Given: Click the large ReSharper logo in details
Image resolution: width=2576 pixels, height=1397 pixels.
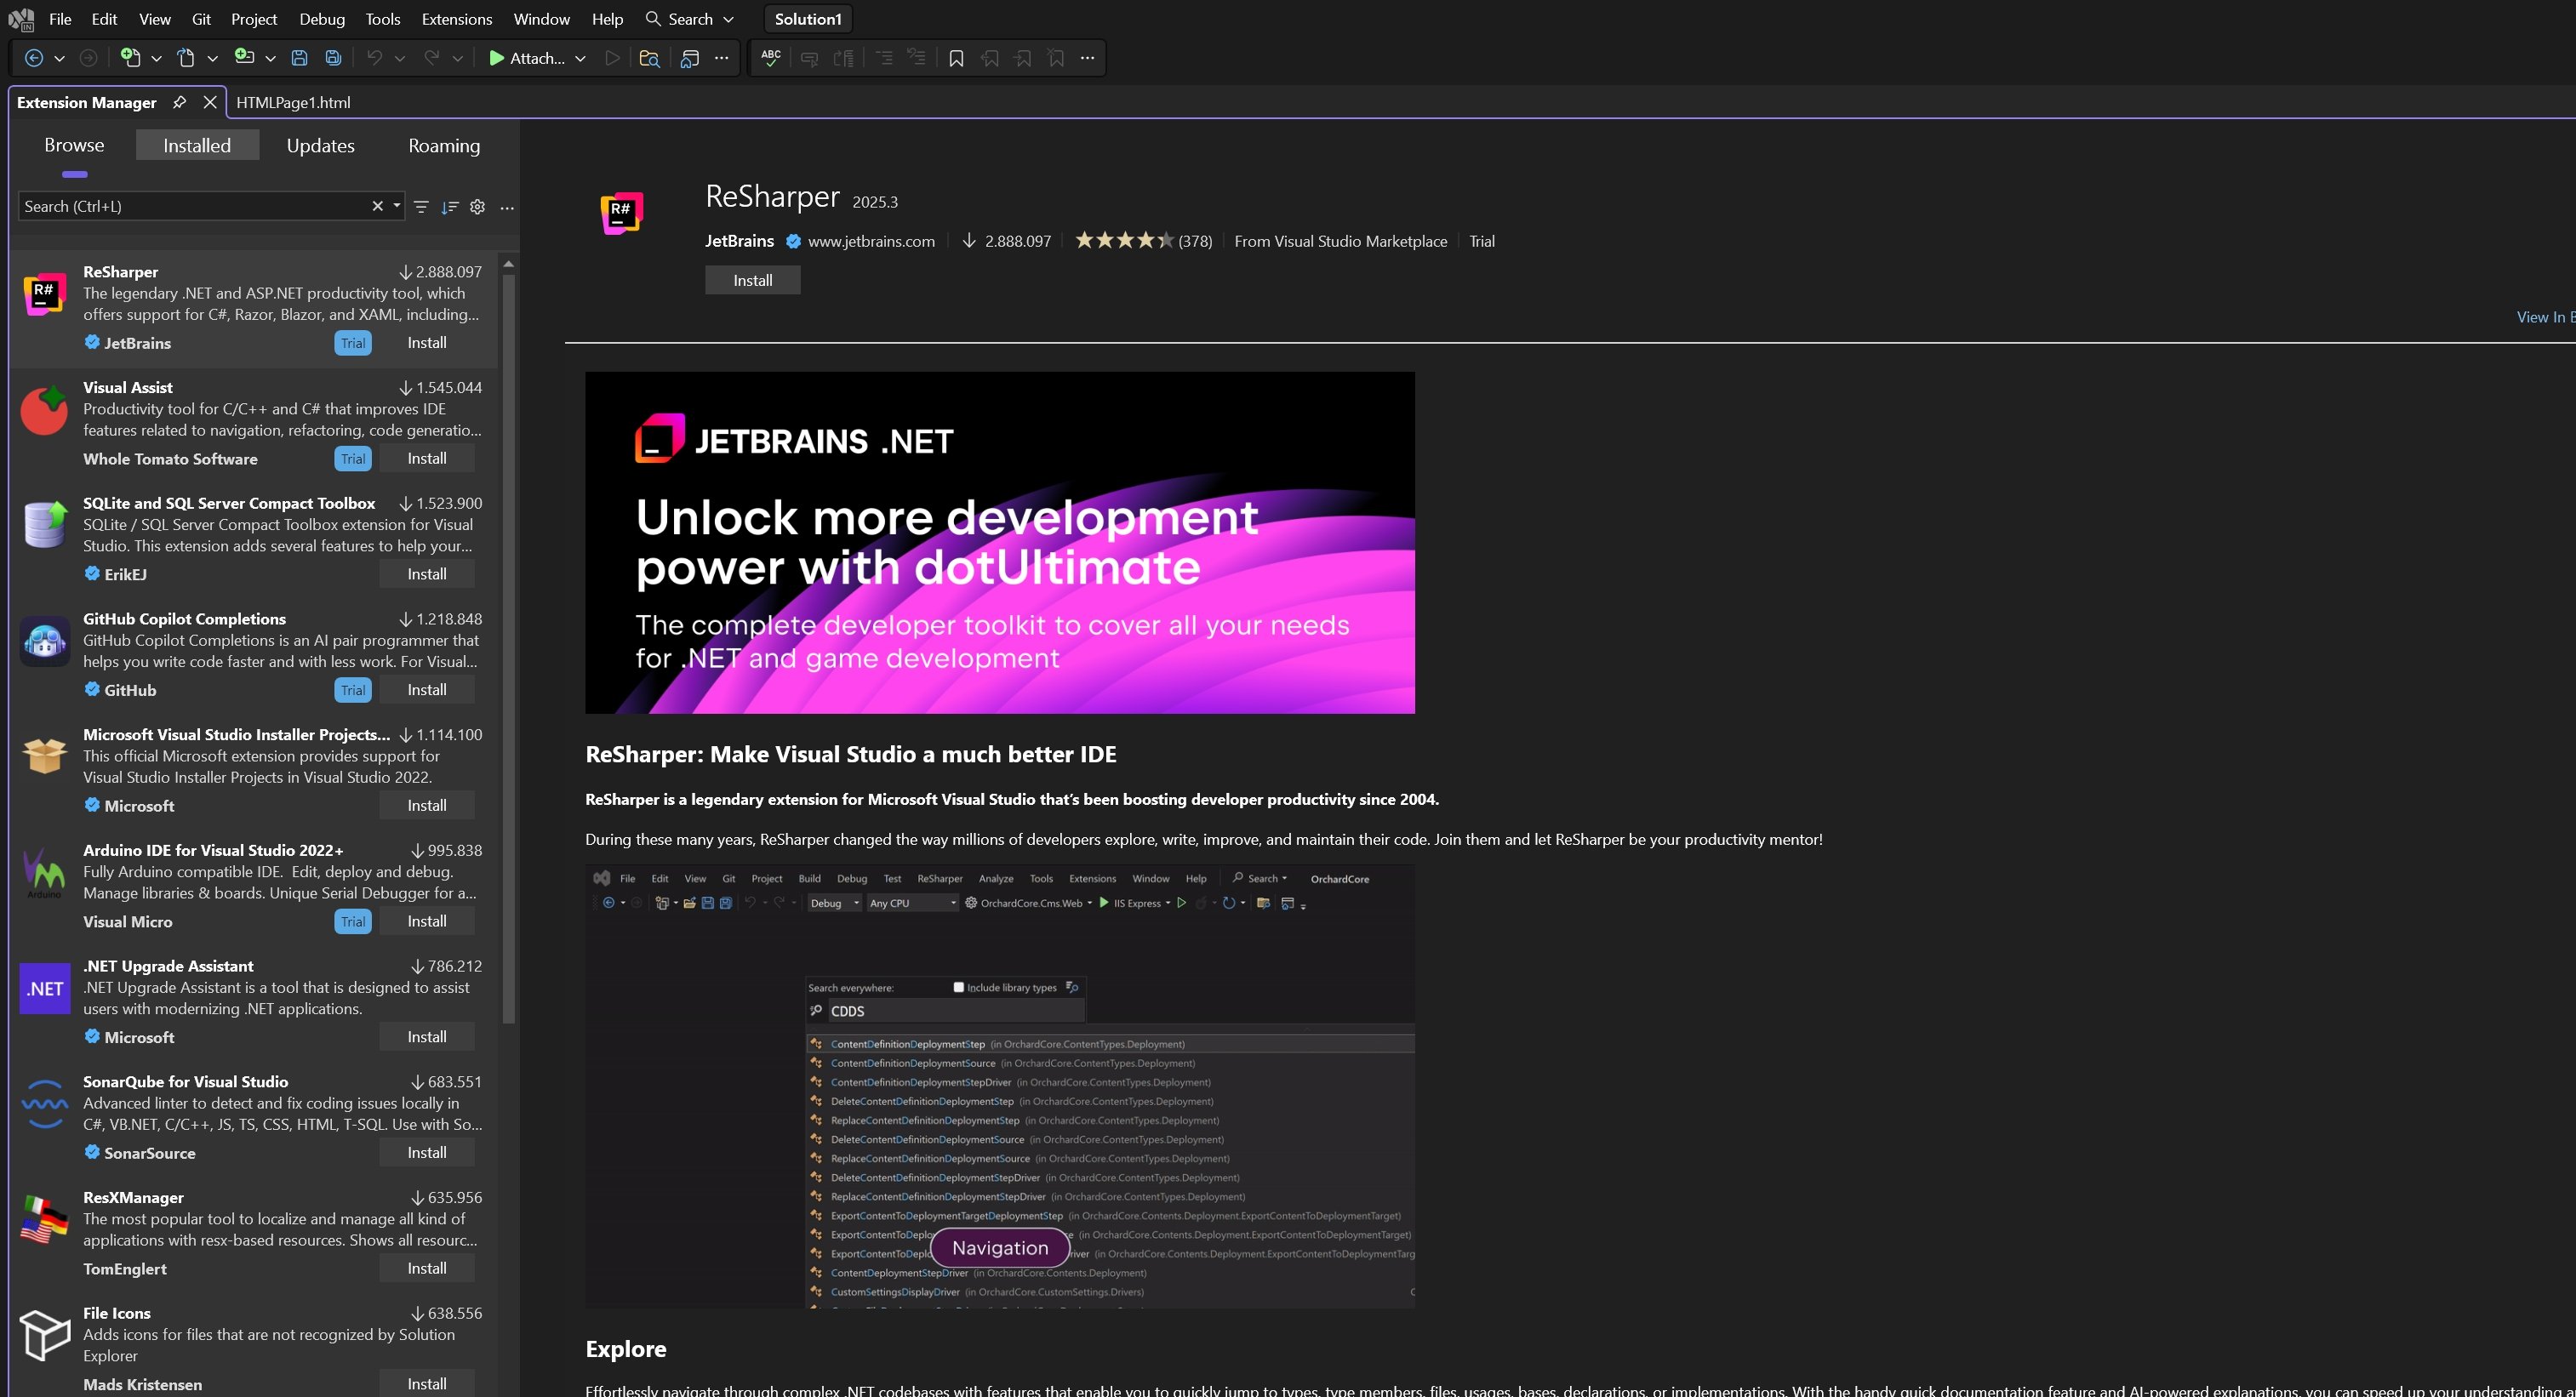Looking at the screenshot, I should tap(621, 213).
